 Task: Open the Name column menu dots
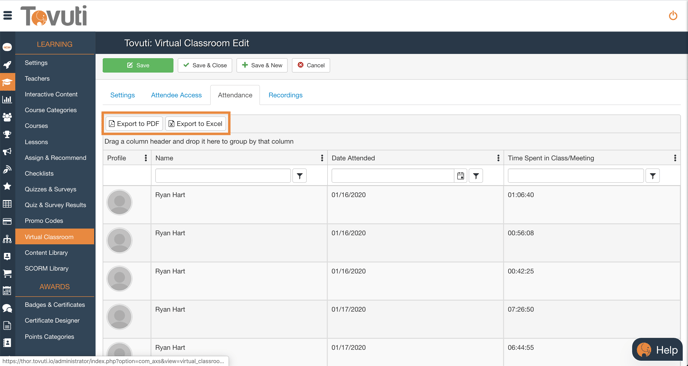322,158
